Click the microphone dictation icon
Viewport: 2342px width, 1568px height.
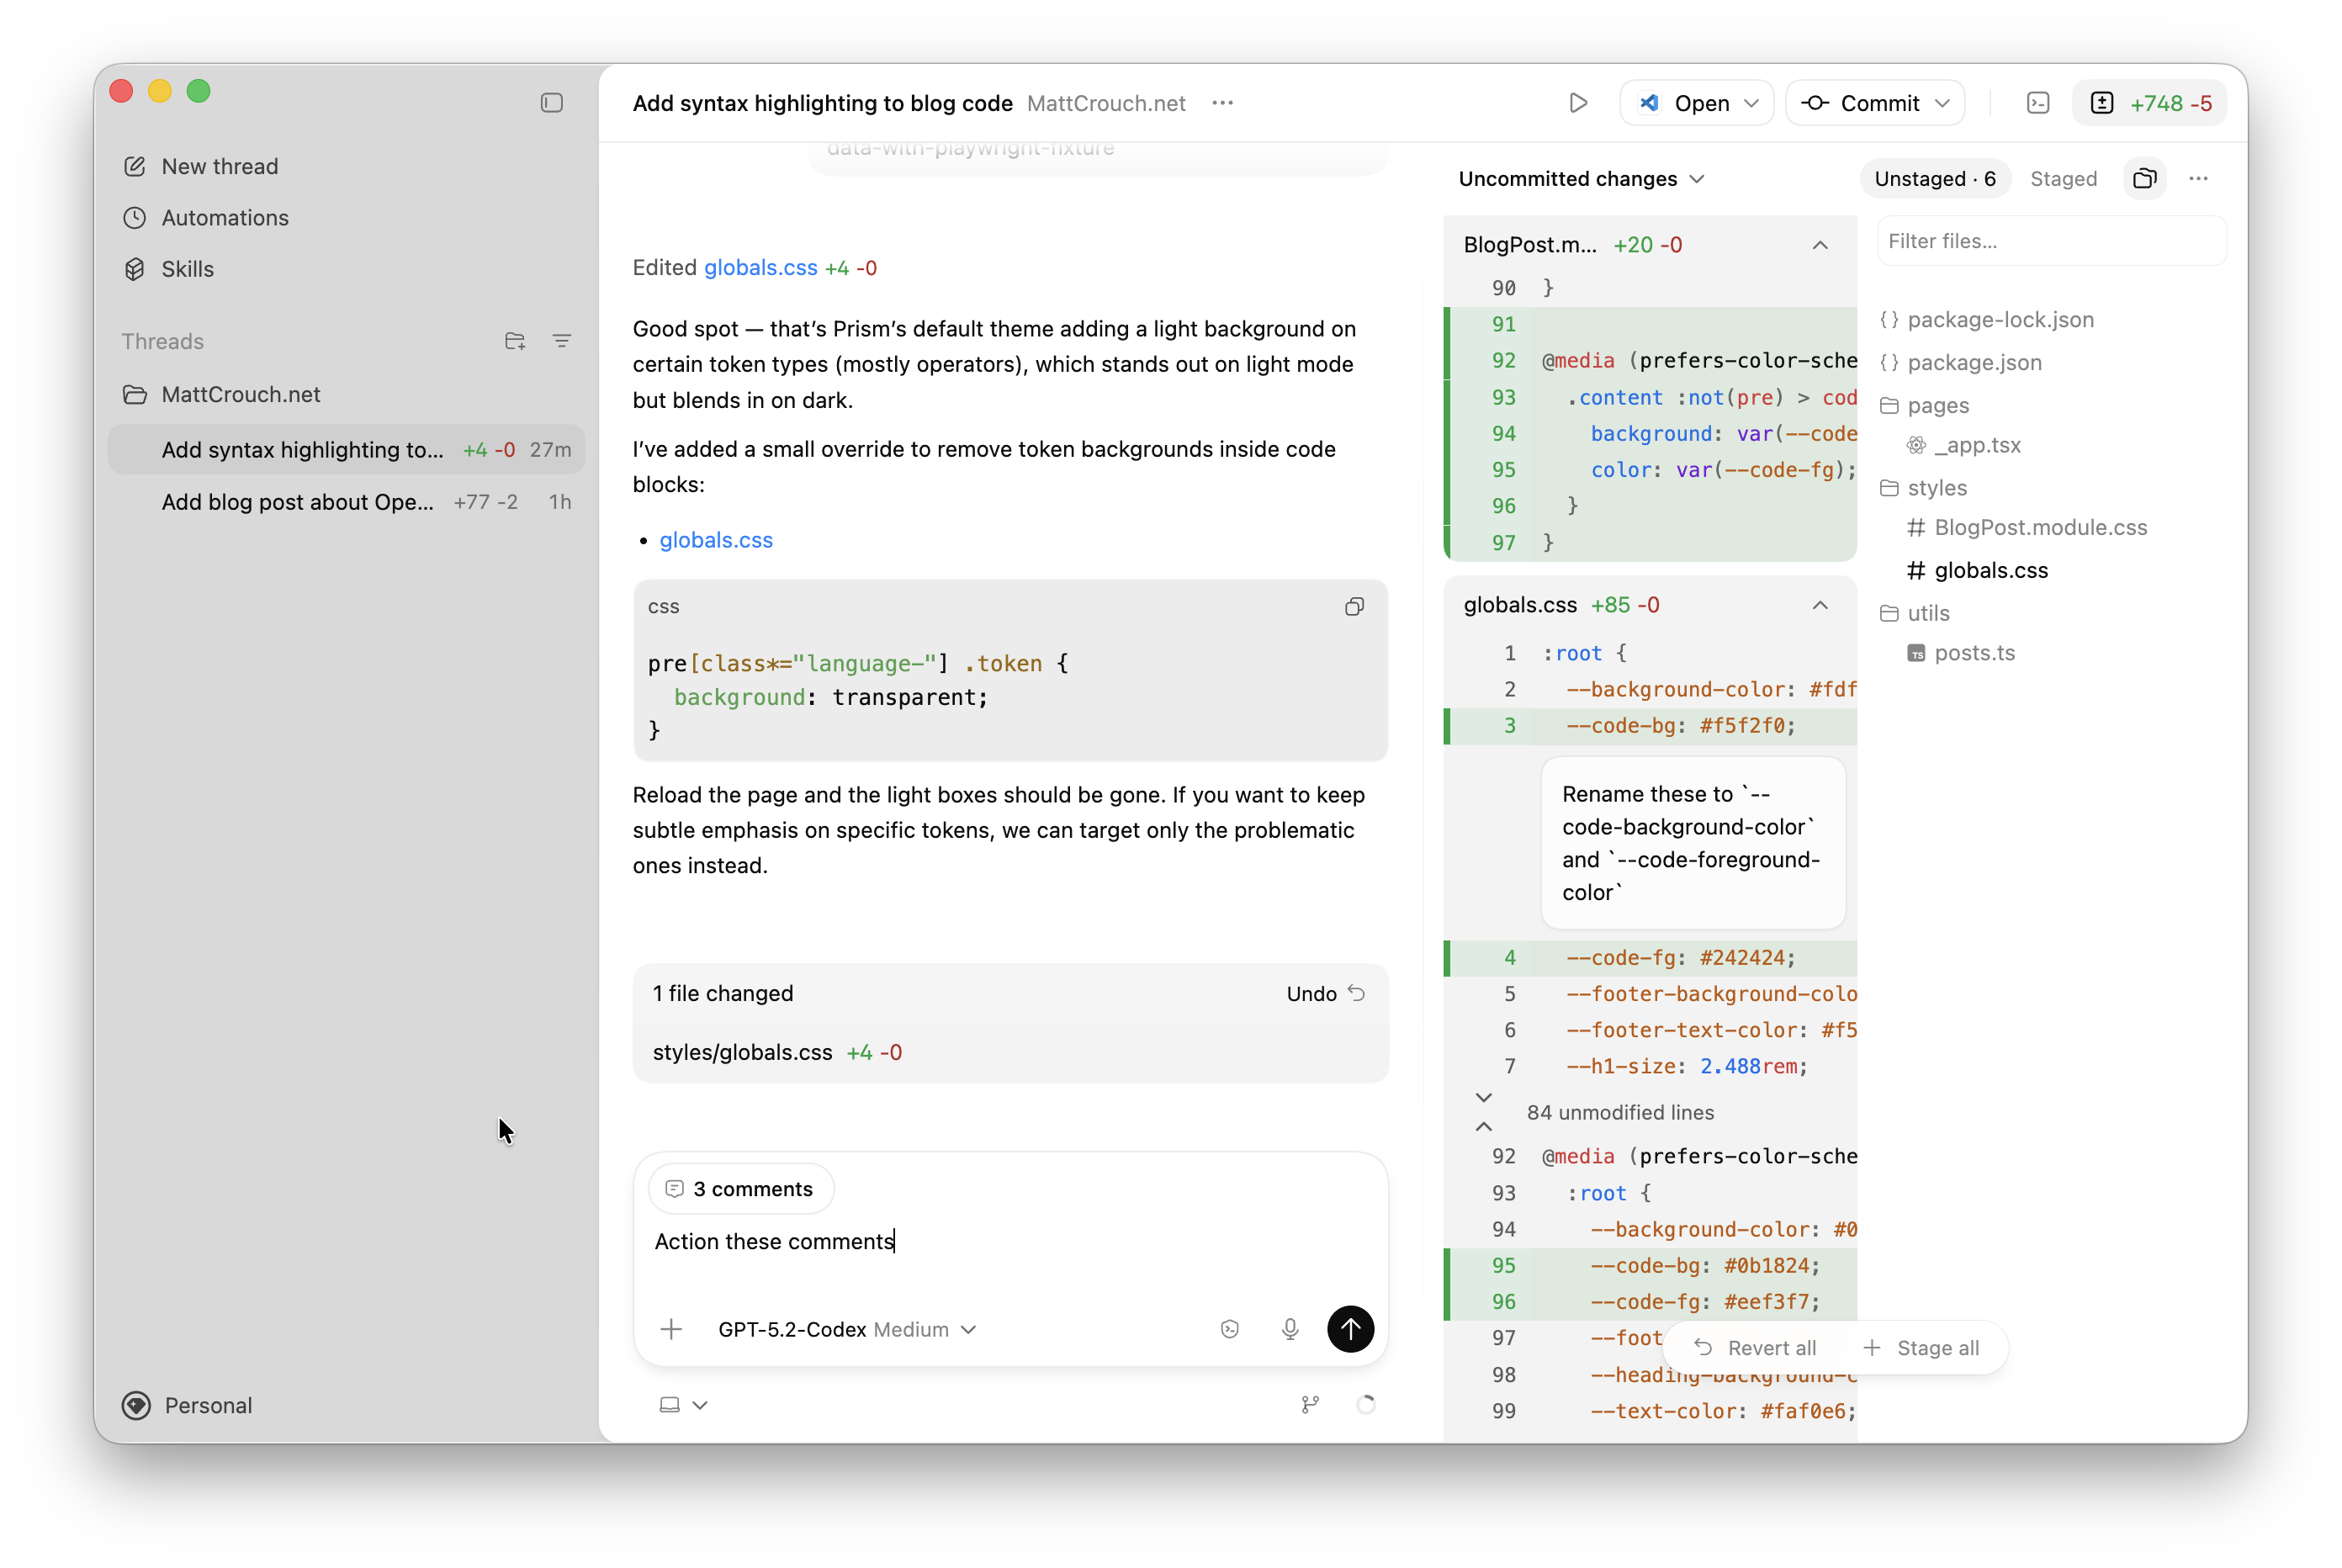pyautogui.click(x=1290, y=1329)
